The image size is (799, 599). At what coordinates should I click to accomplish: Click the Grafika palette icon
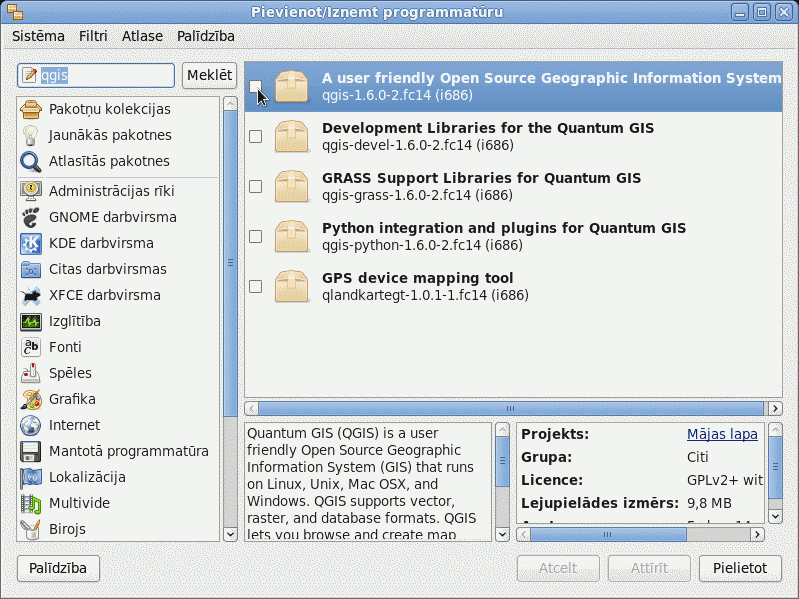tap(31, 399)
